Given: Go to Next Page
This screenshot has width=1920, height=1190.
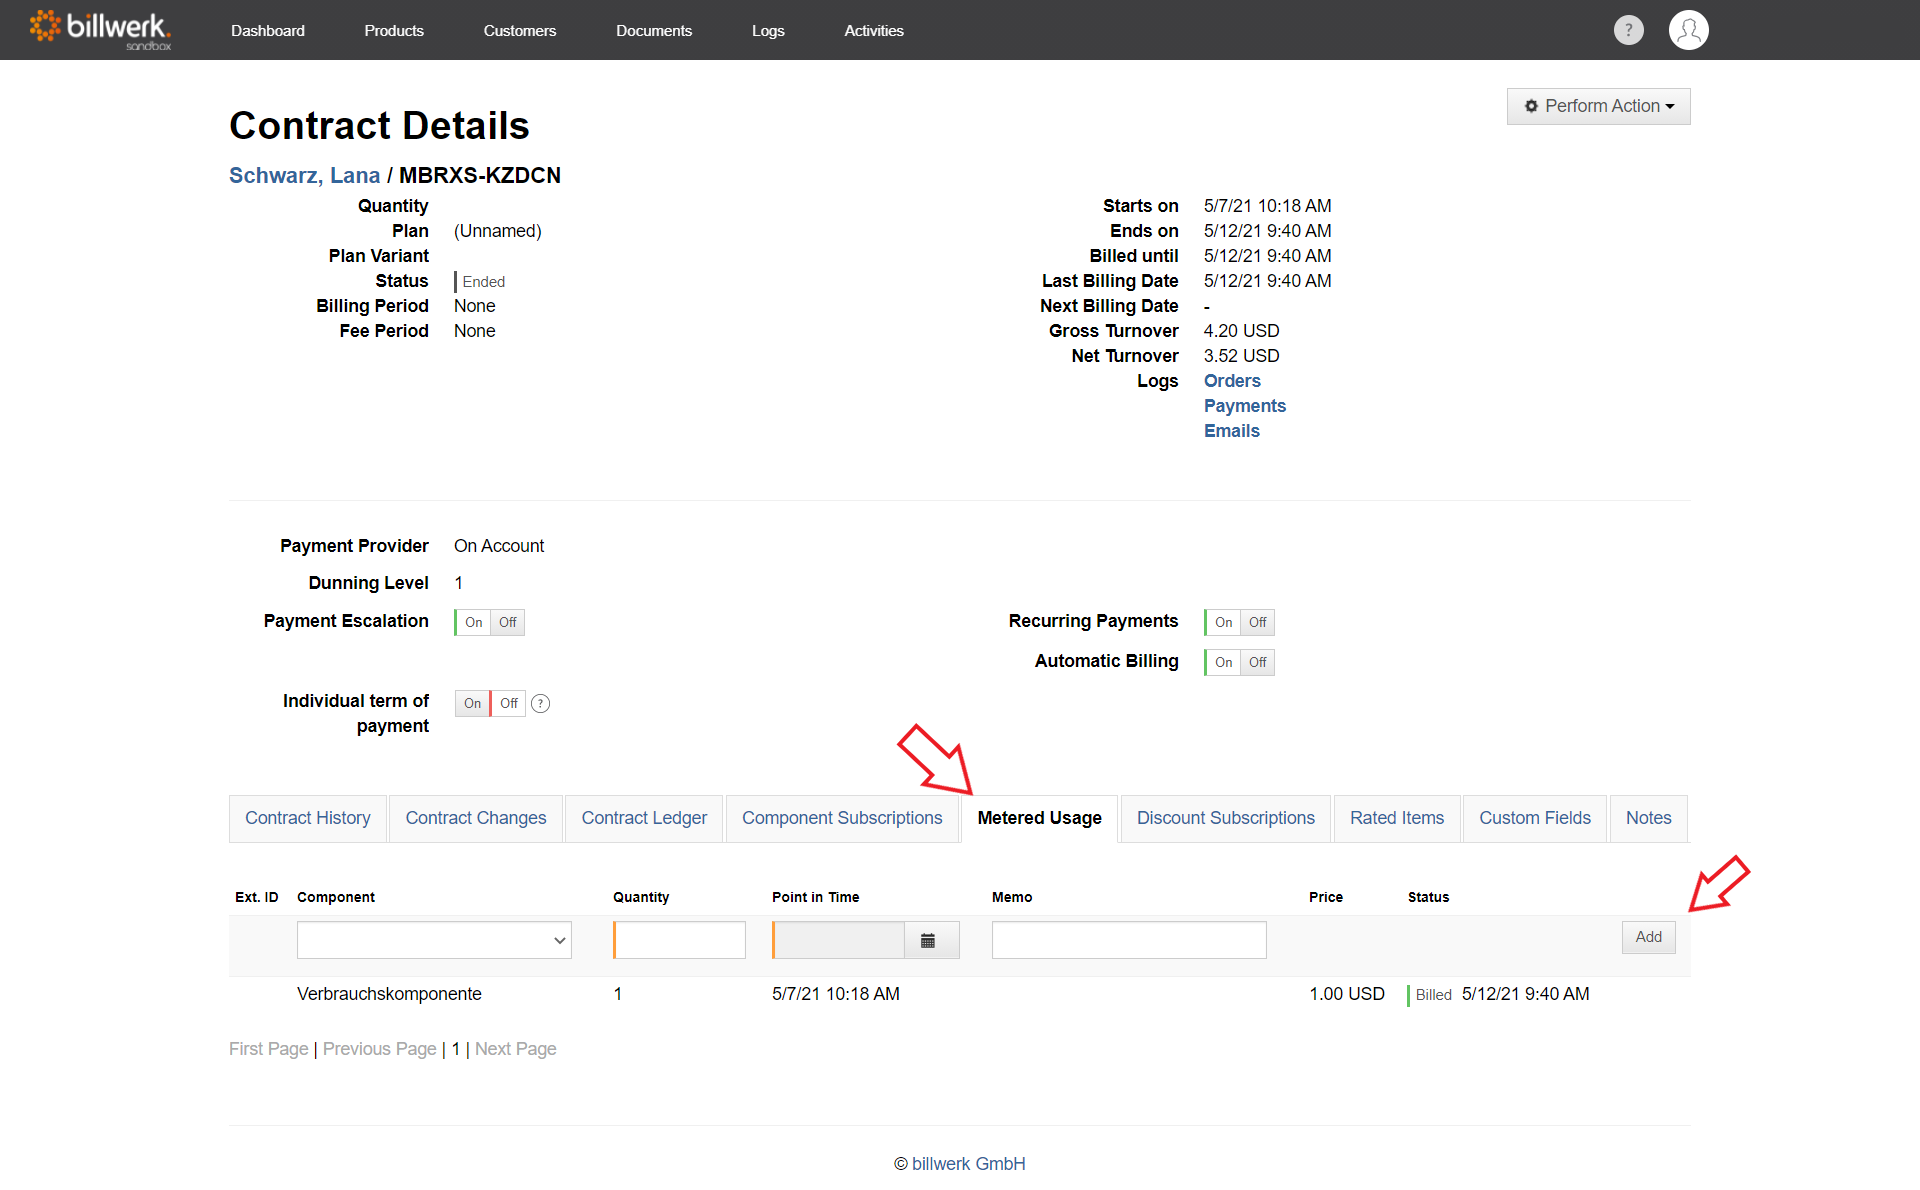Looking at the screenshot, I should point(516,1049).
